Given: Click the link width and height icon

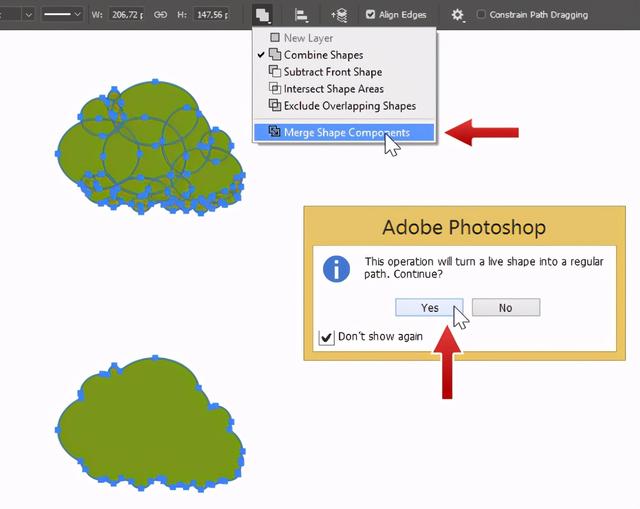Looking at the screenshot, I should (x=160, y=15).
